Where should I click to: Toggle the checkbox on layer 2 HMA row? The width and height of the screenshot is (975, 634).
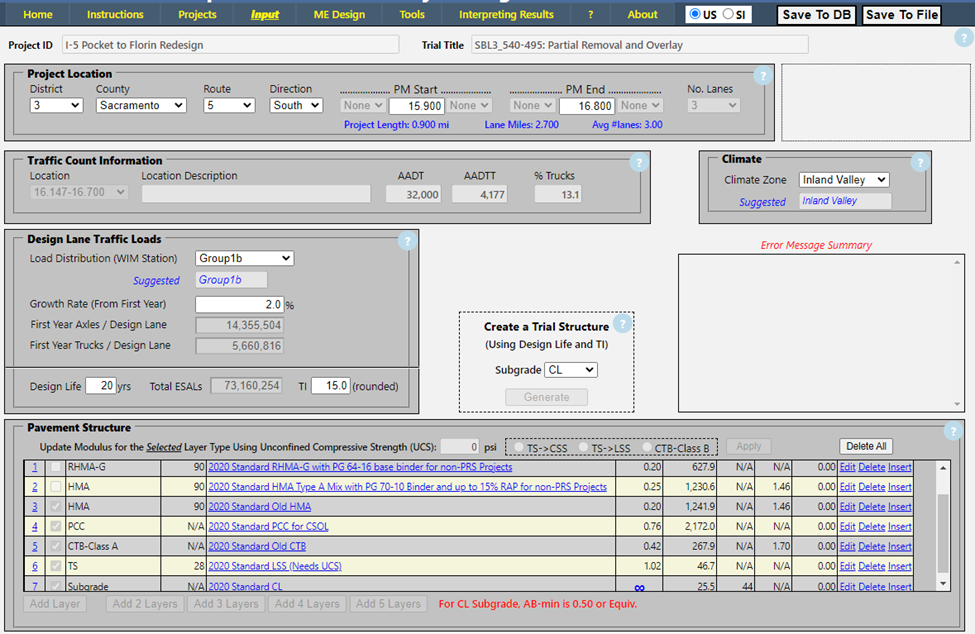coord(56,487)
